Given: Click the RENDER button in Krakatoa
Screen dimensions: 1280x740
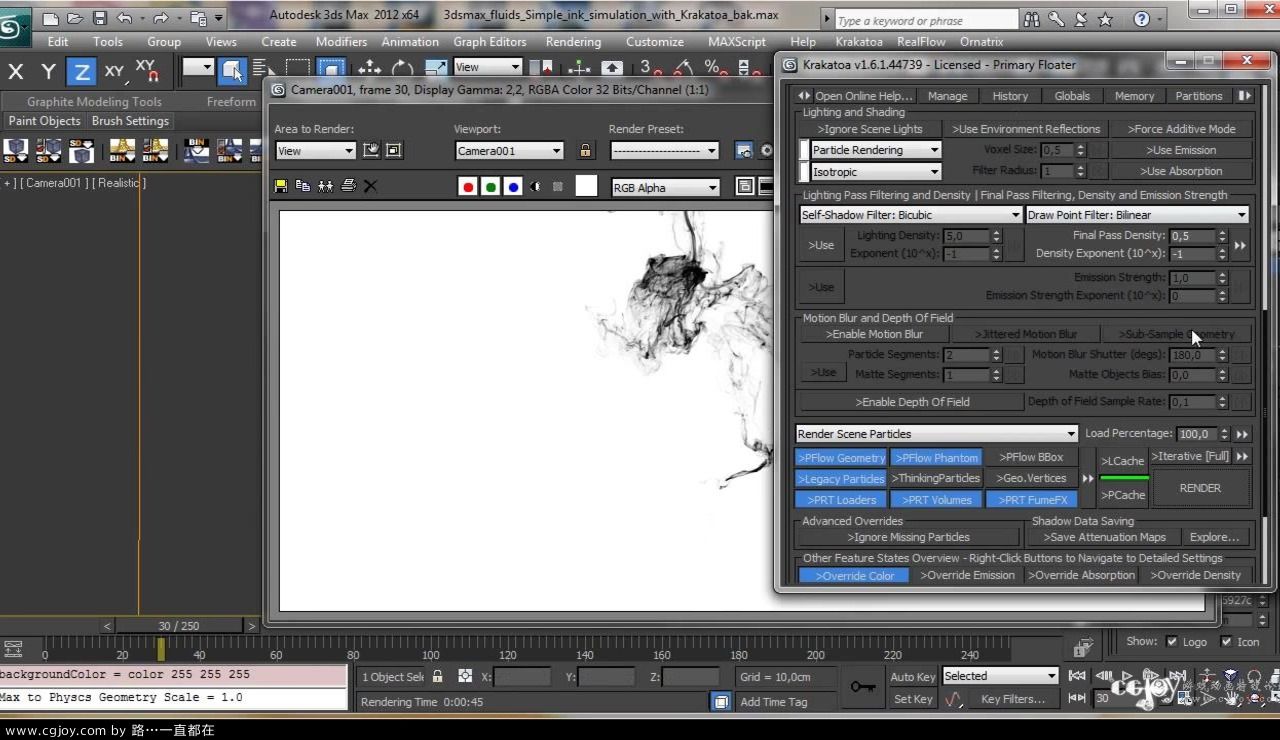Looking at the screenshot, I should [x=1200, y=488].
